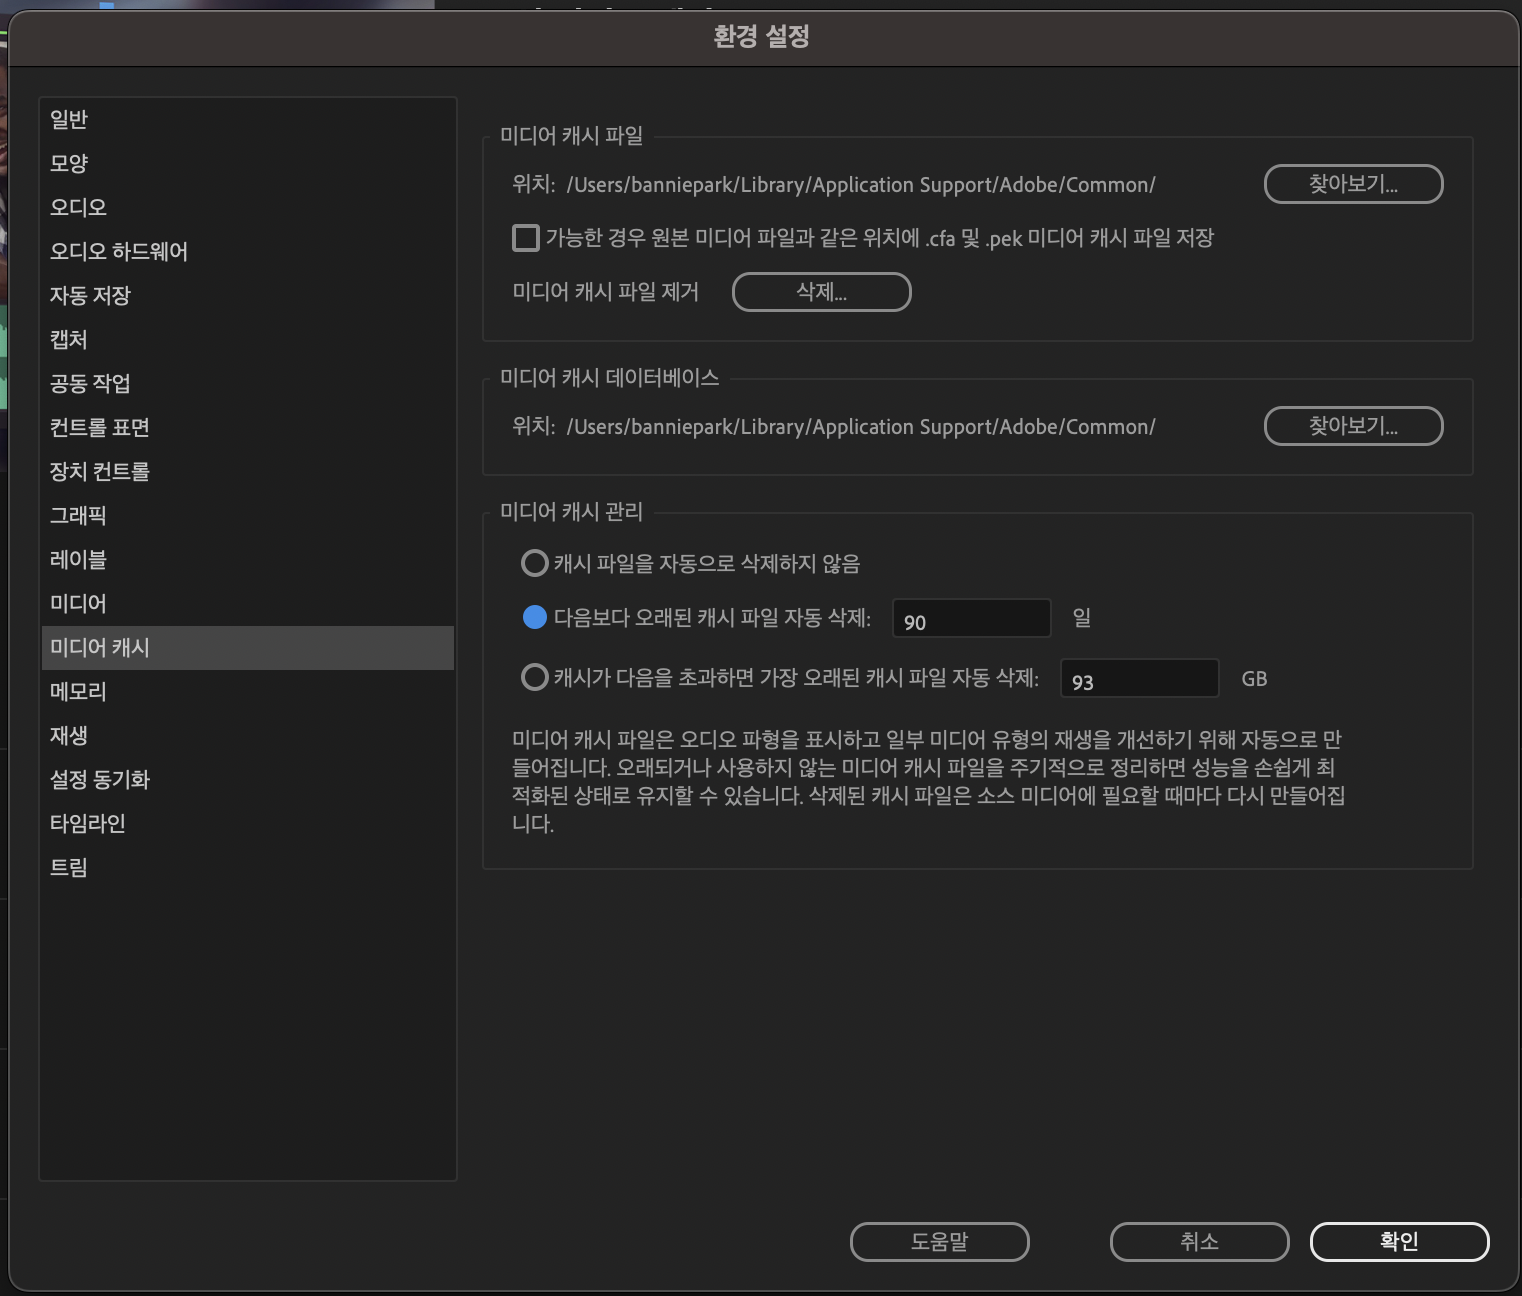Open 도움말 from the dialog footer
The height and width of the screenshot is (1296, 1522).
click(938, 1241)
